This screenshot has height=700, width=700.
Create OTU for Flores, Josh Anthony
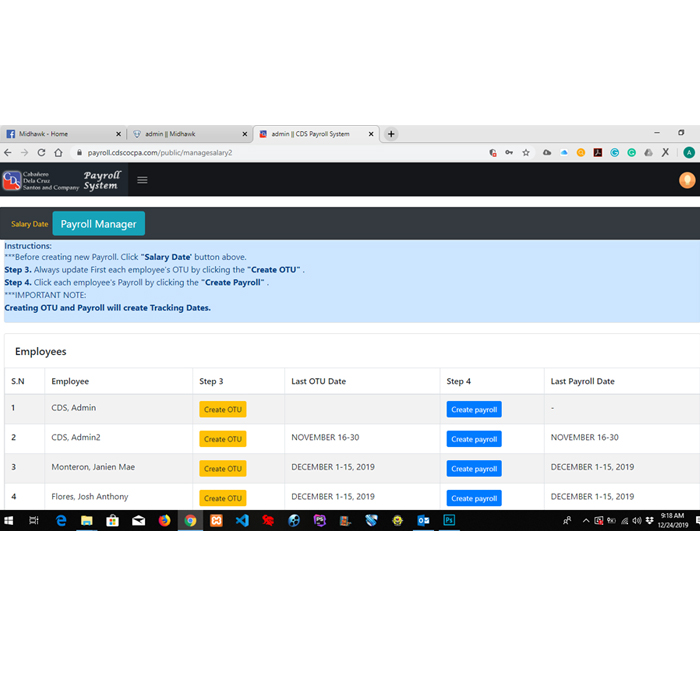coord(222,497)
